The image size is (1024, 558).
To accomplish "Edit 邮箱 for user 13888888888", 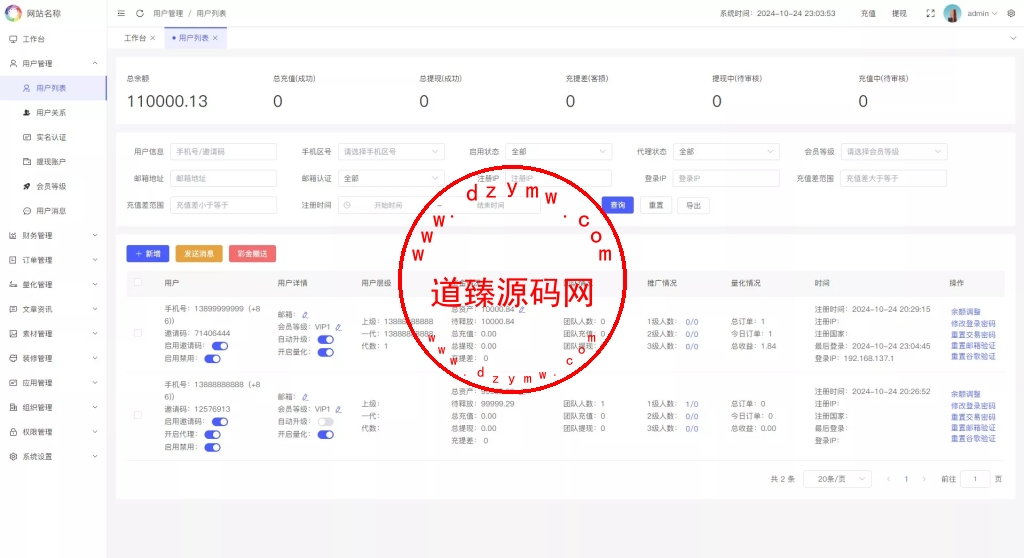I will (x=305, y=397).
